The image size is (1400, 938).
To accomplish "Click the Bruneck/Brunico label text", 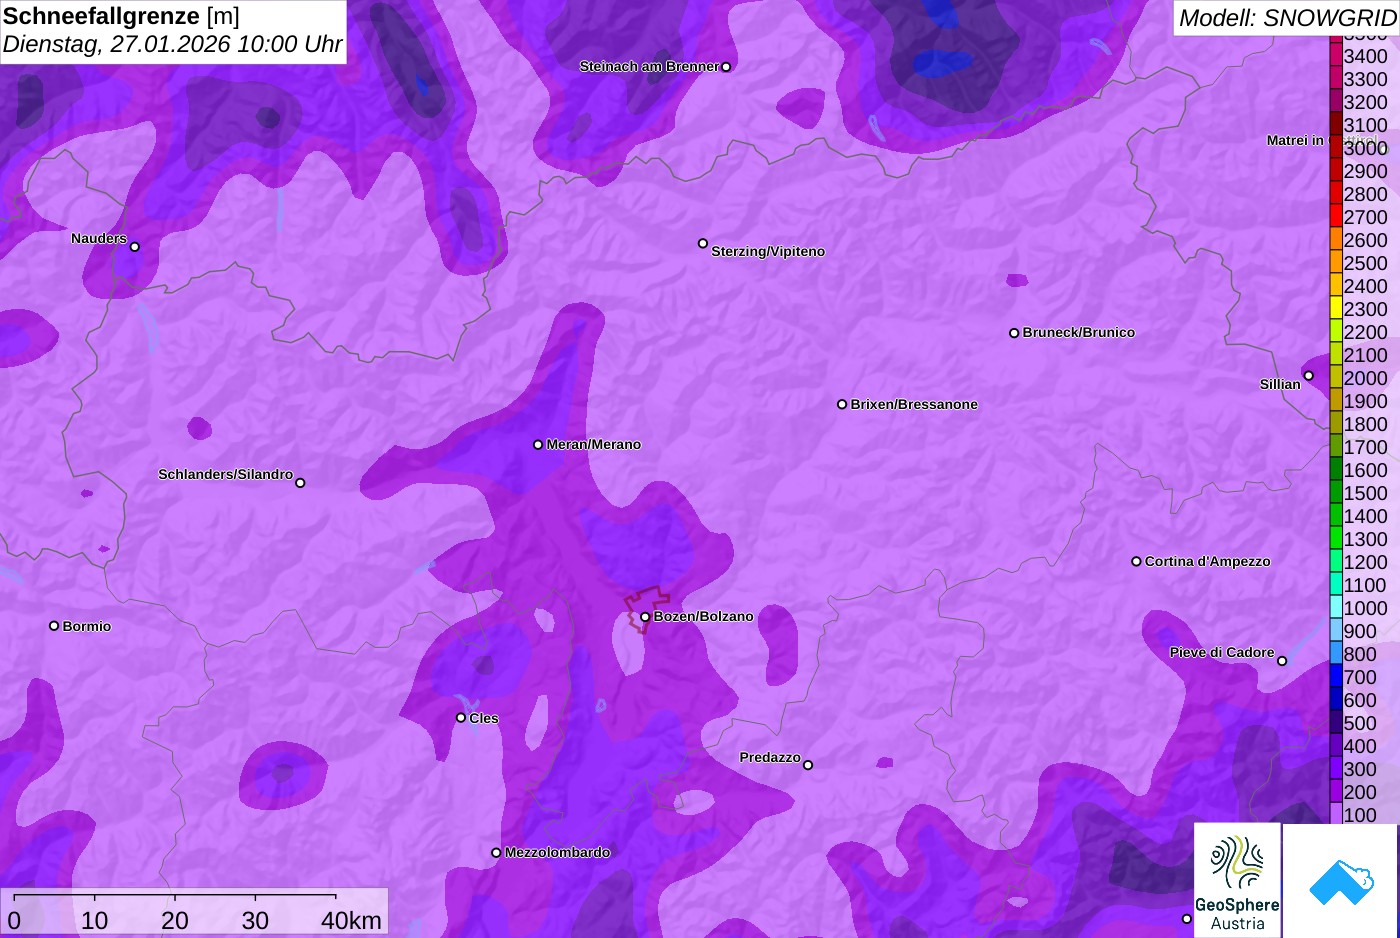I will [x=1079, y=333].
